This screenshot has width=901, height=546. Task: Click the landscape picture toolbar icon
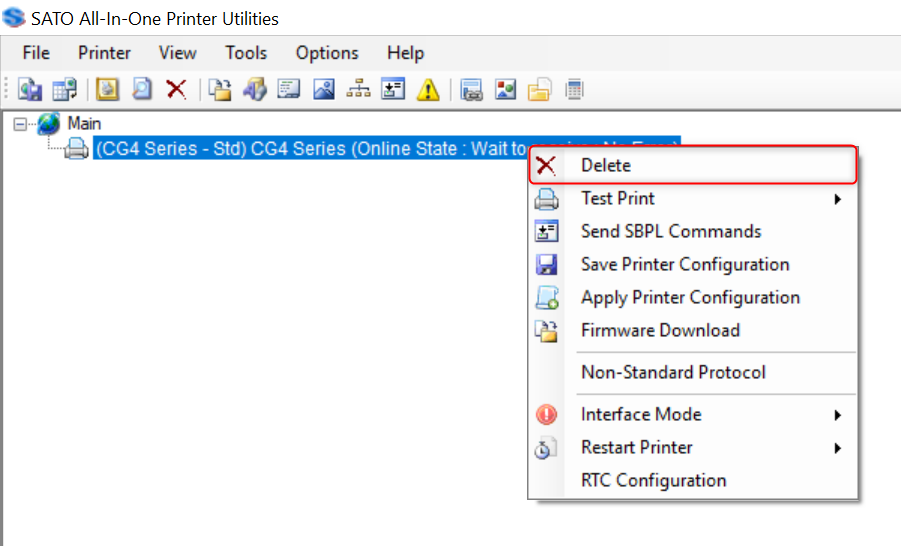[x=323, y=90]
